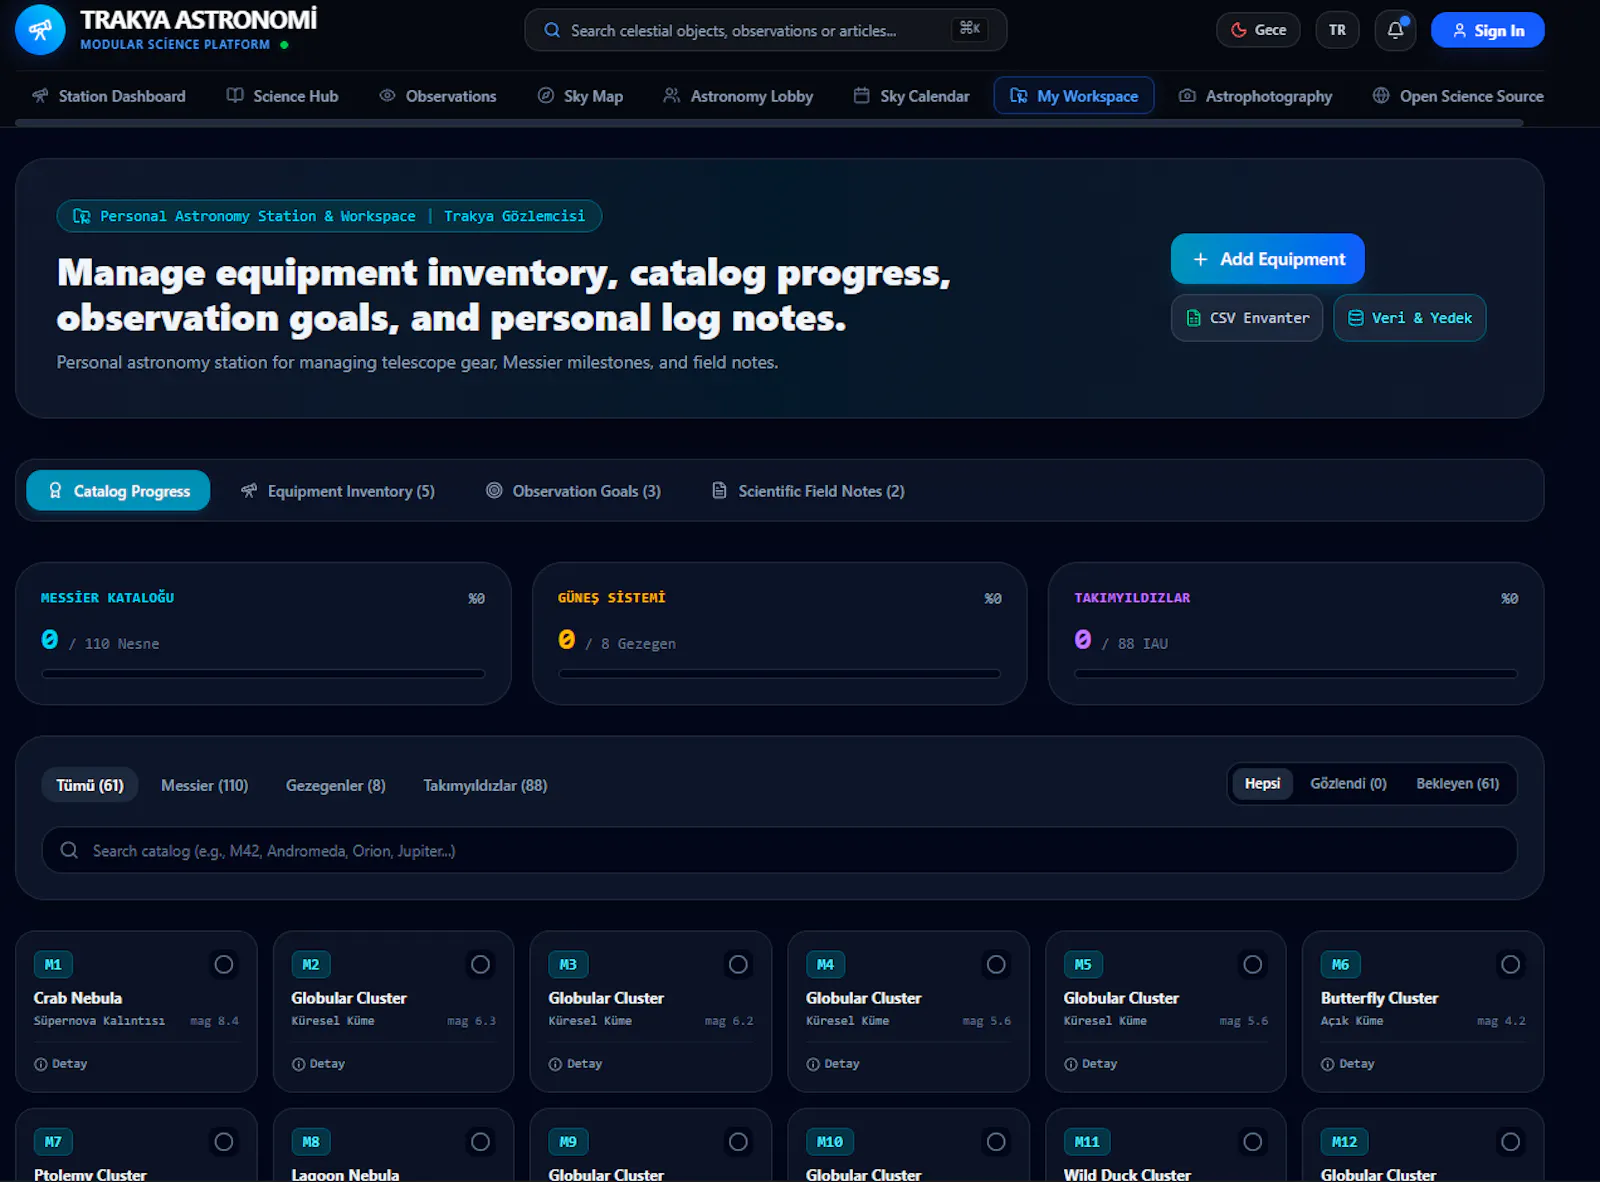
Task: Mark M8 Lagoon Nebula as observed
Action: pos(481,1142)
